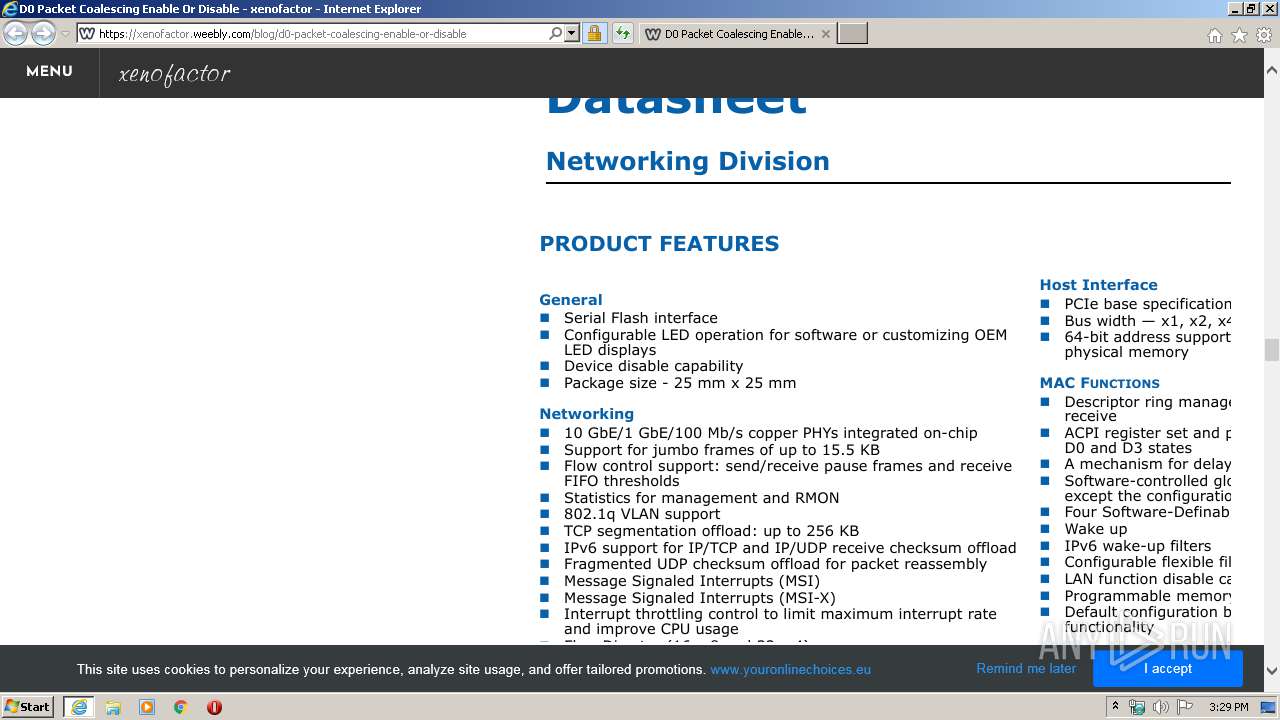
Task: Click the Networking section heading
Action: tap(586, 414)
